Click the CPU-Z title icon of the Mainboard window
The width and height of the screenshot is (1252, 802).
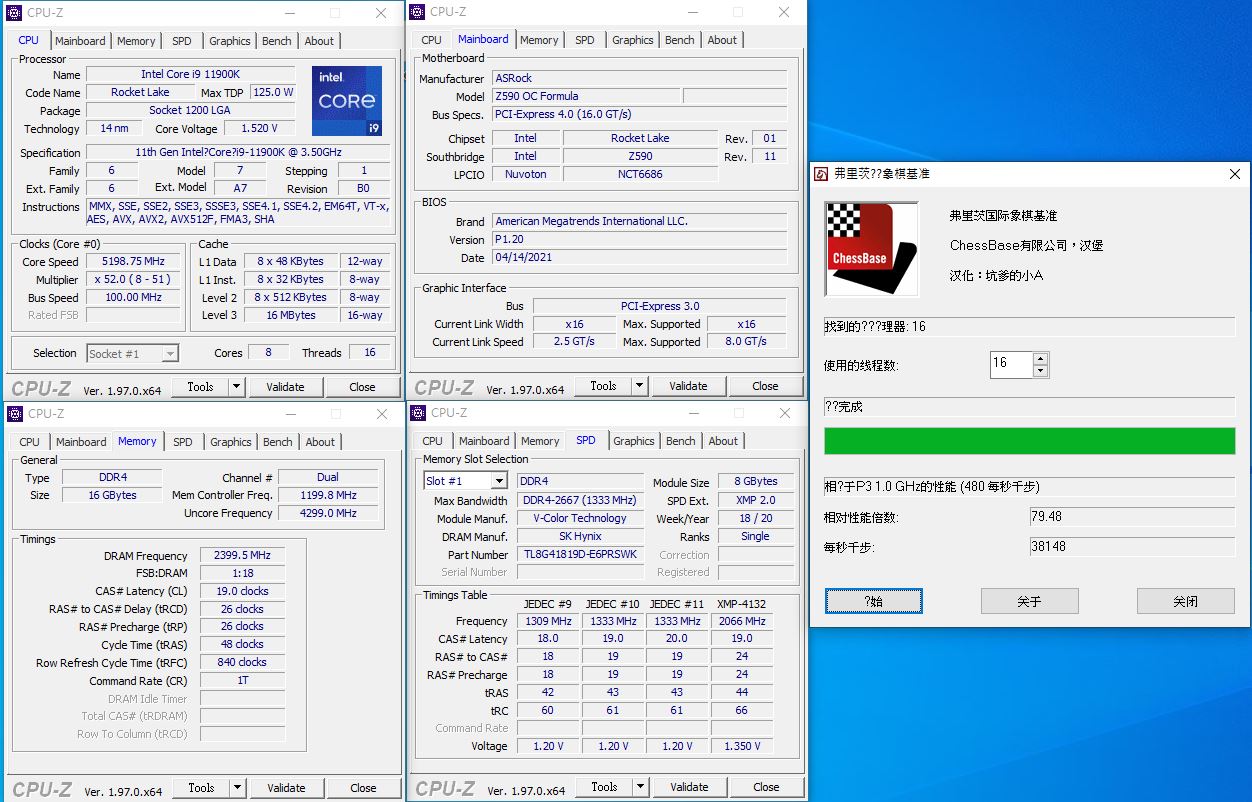(x=418, y=12)
